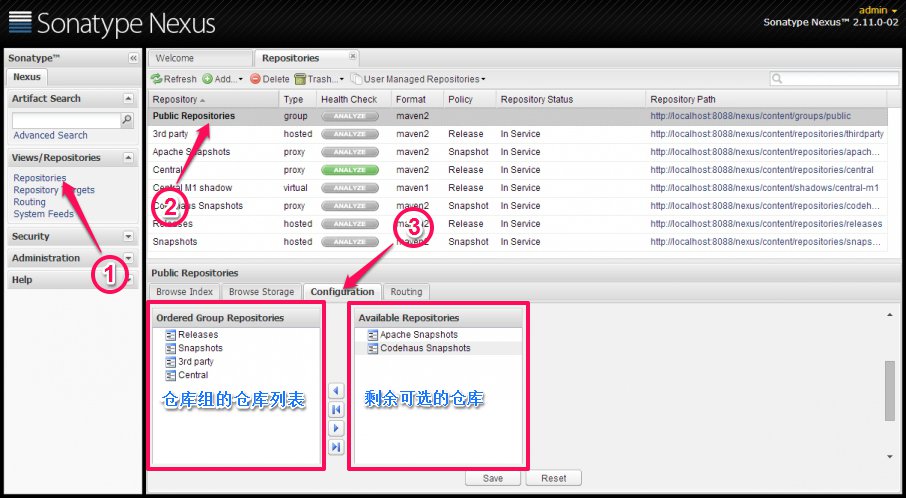Collapse the Views/Repositories section

click(128, 158)
